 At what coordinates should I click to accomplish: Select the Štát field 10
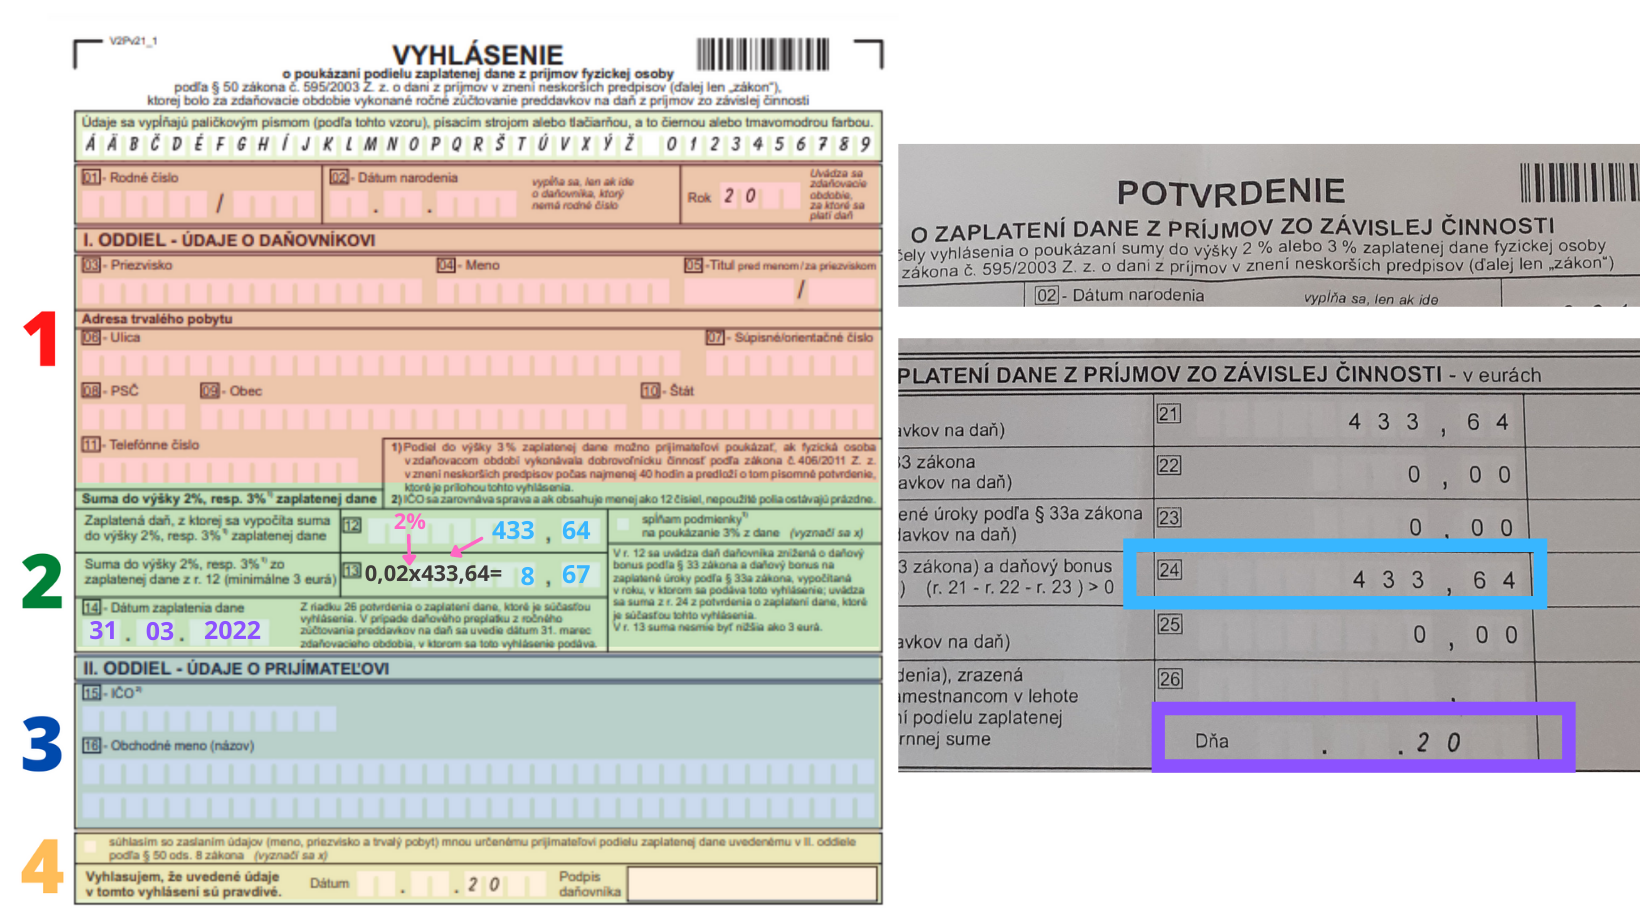click(758, 417)
